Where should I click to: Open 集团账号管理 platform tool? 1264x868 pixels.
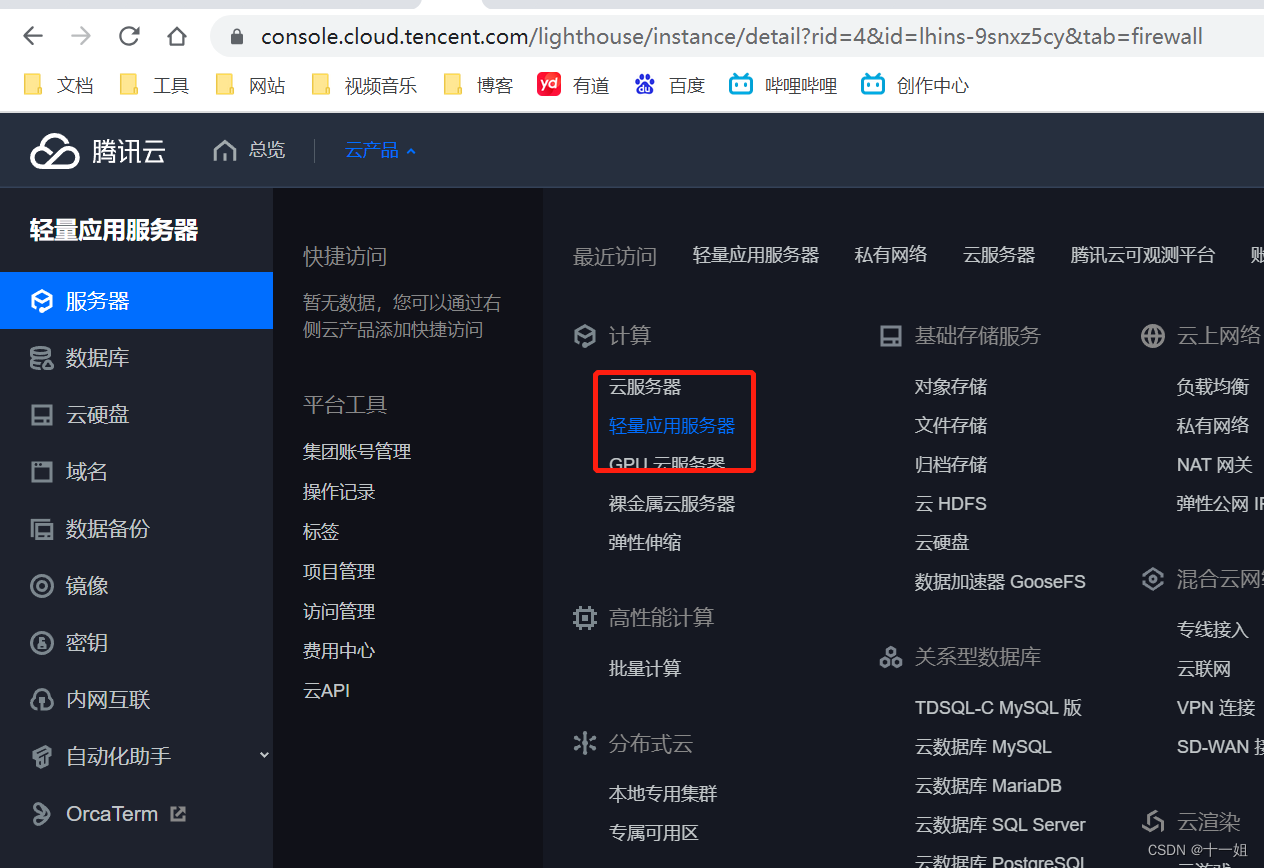point(357,452)
